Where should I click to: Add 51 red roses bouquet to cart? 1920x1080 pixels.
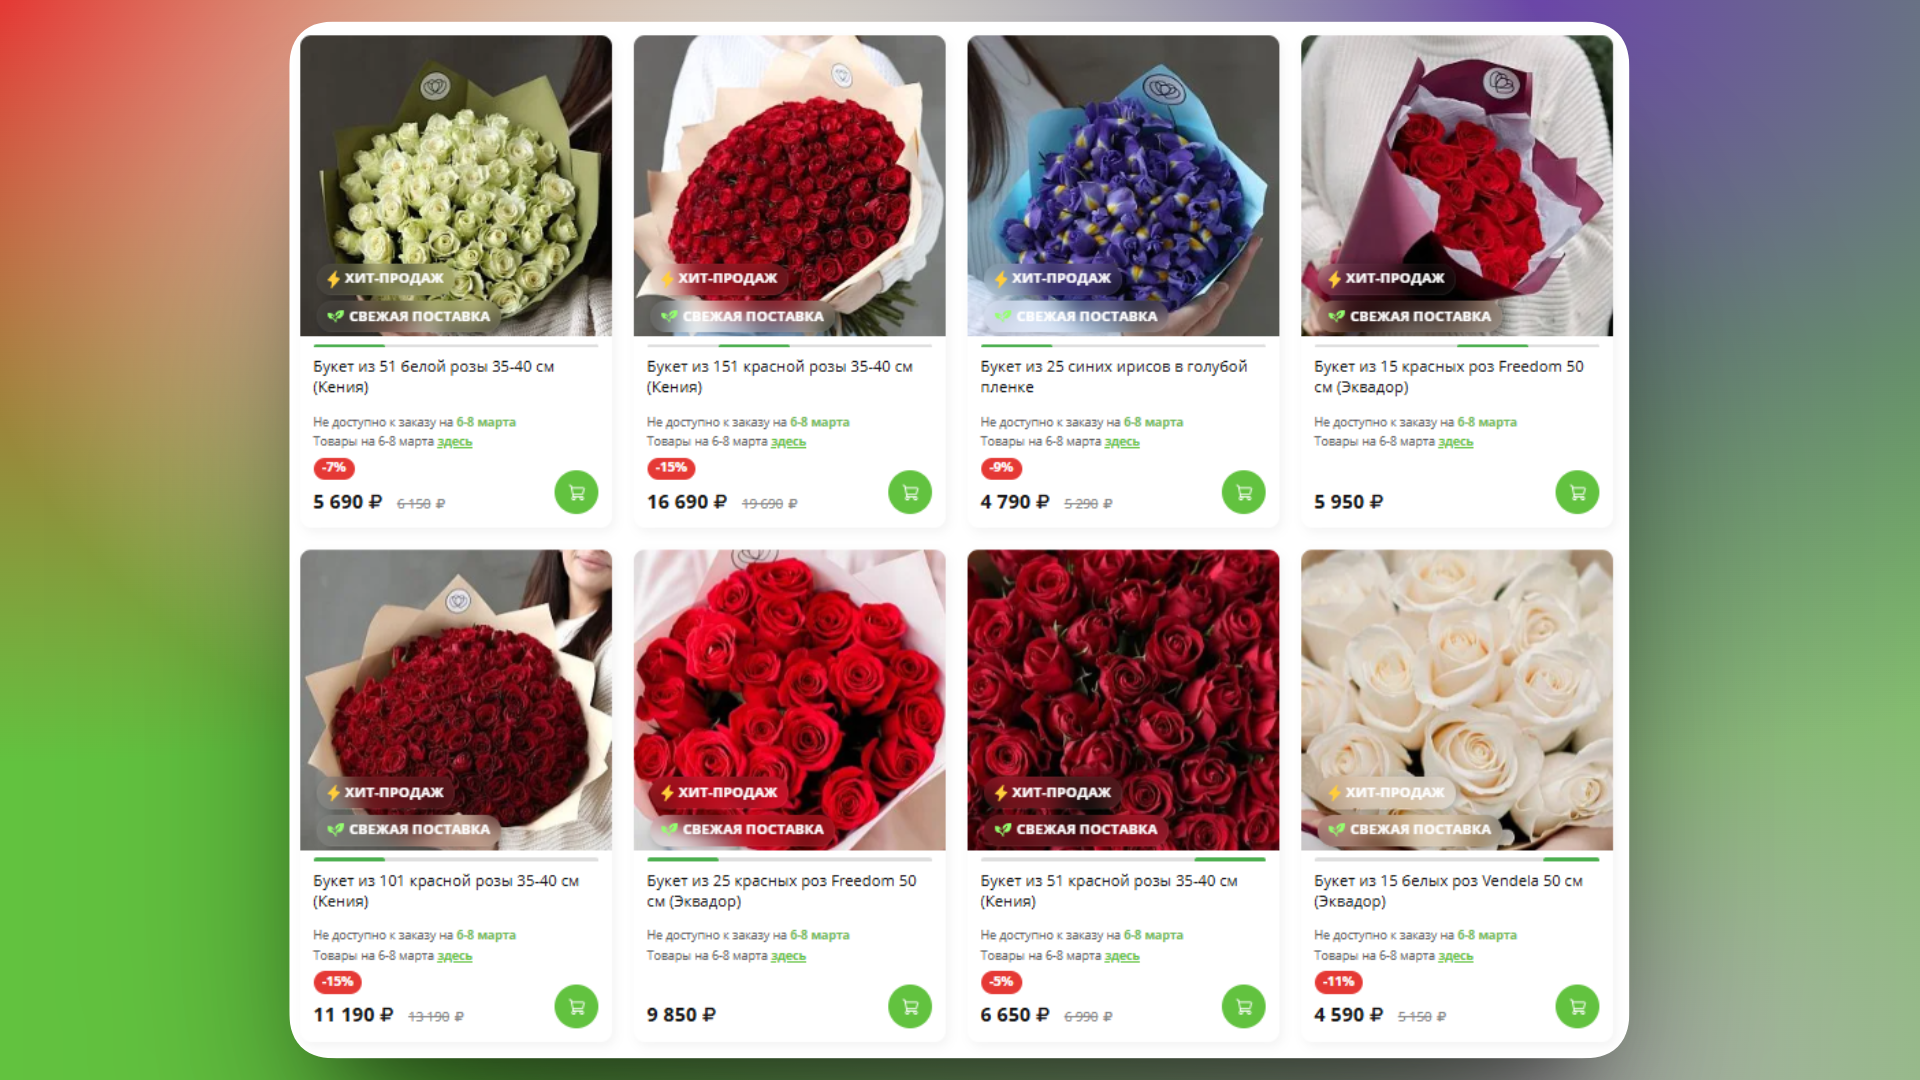point(1244,1006)
